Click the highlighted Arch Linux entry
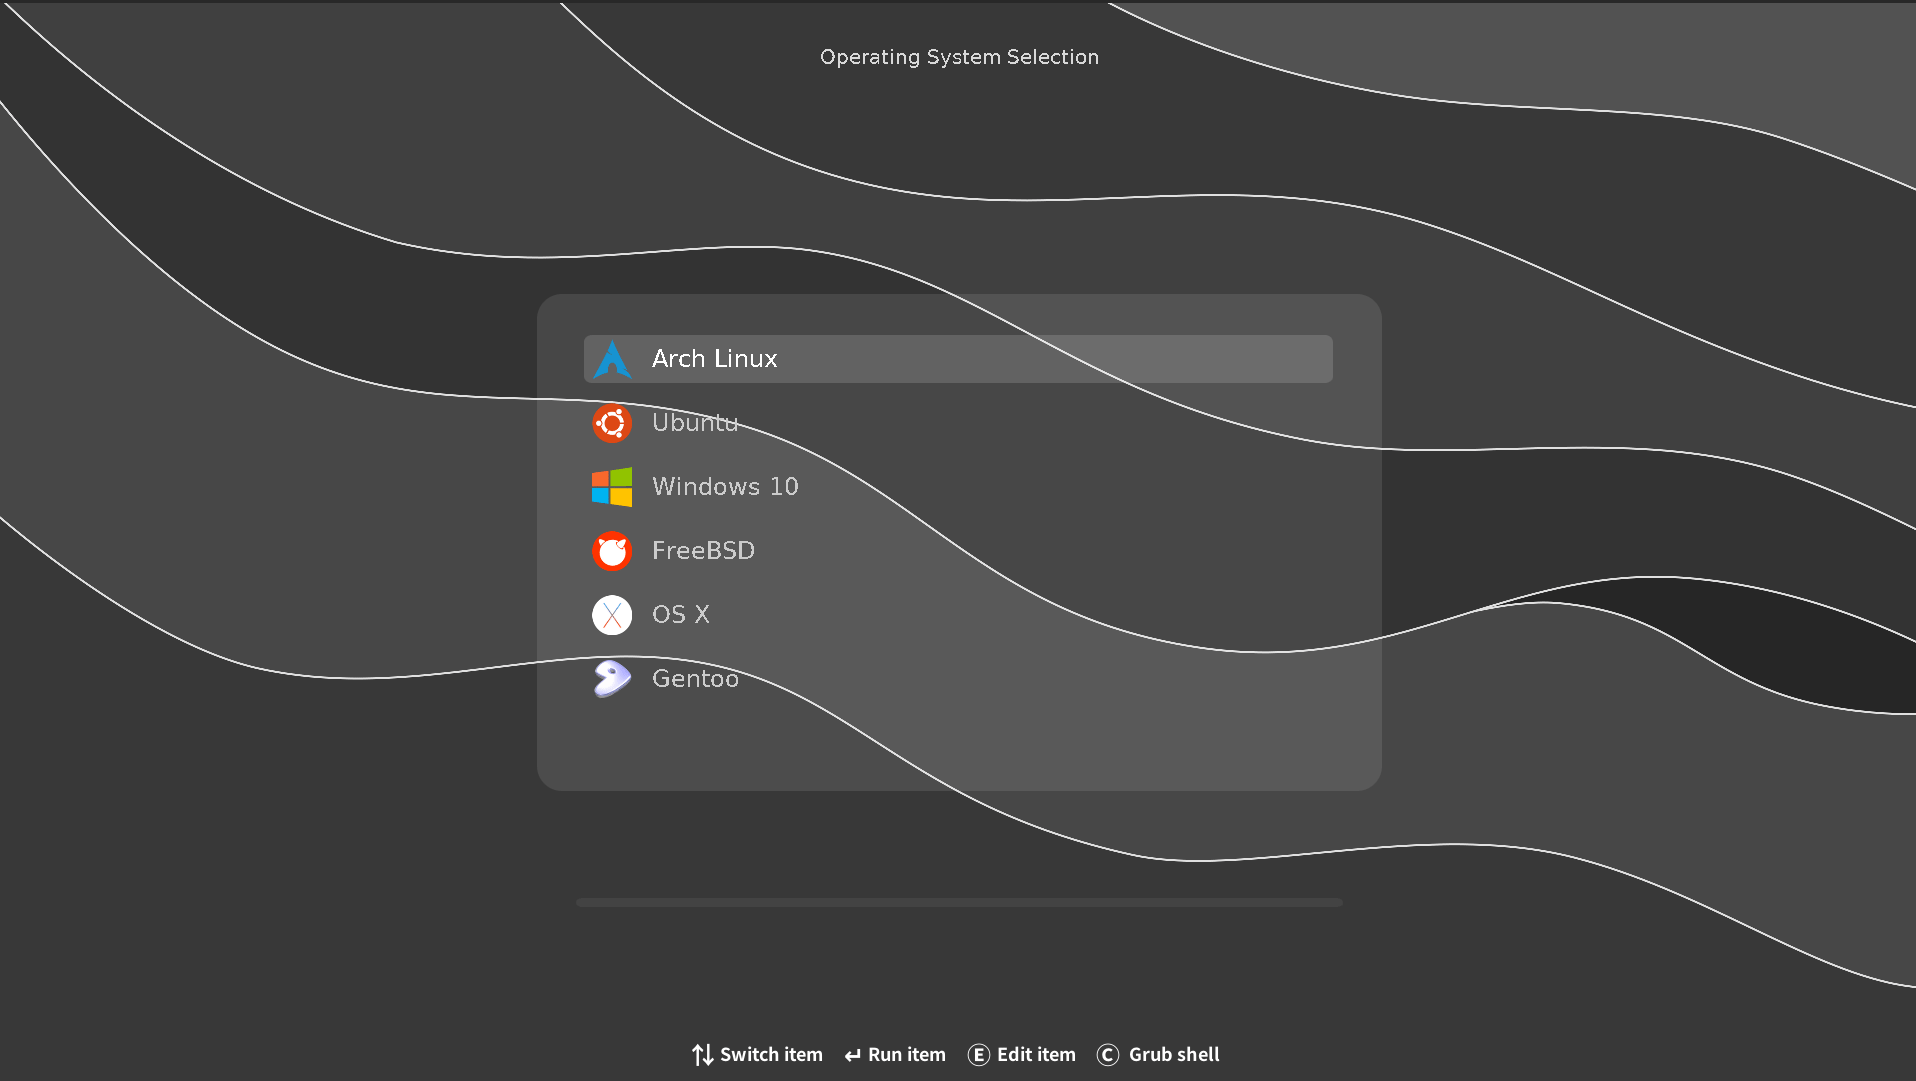Image resolution: width=1916 pixels, height=1081 pixels. pos(957,358)
